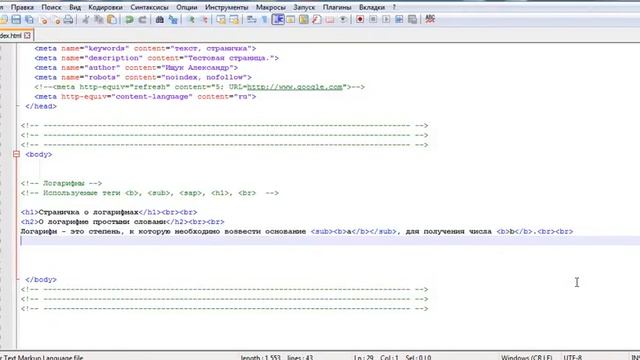Toggle Show All Characters icon
Viewport: 640px width, 360px height.
point(264,19)
